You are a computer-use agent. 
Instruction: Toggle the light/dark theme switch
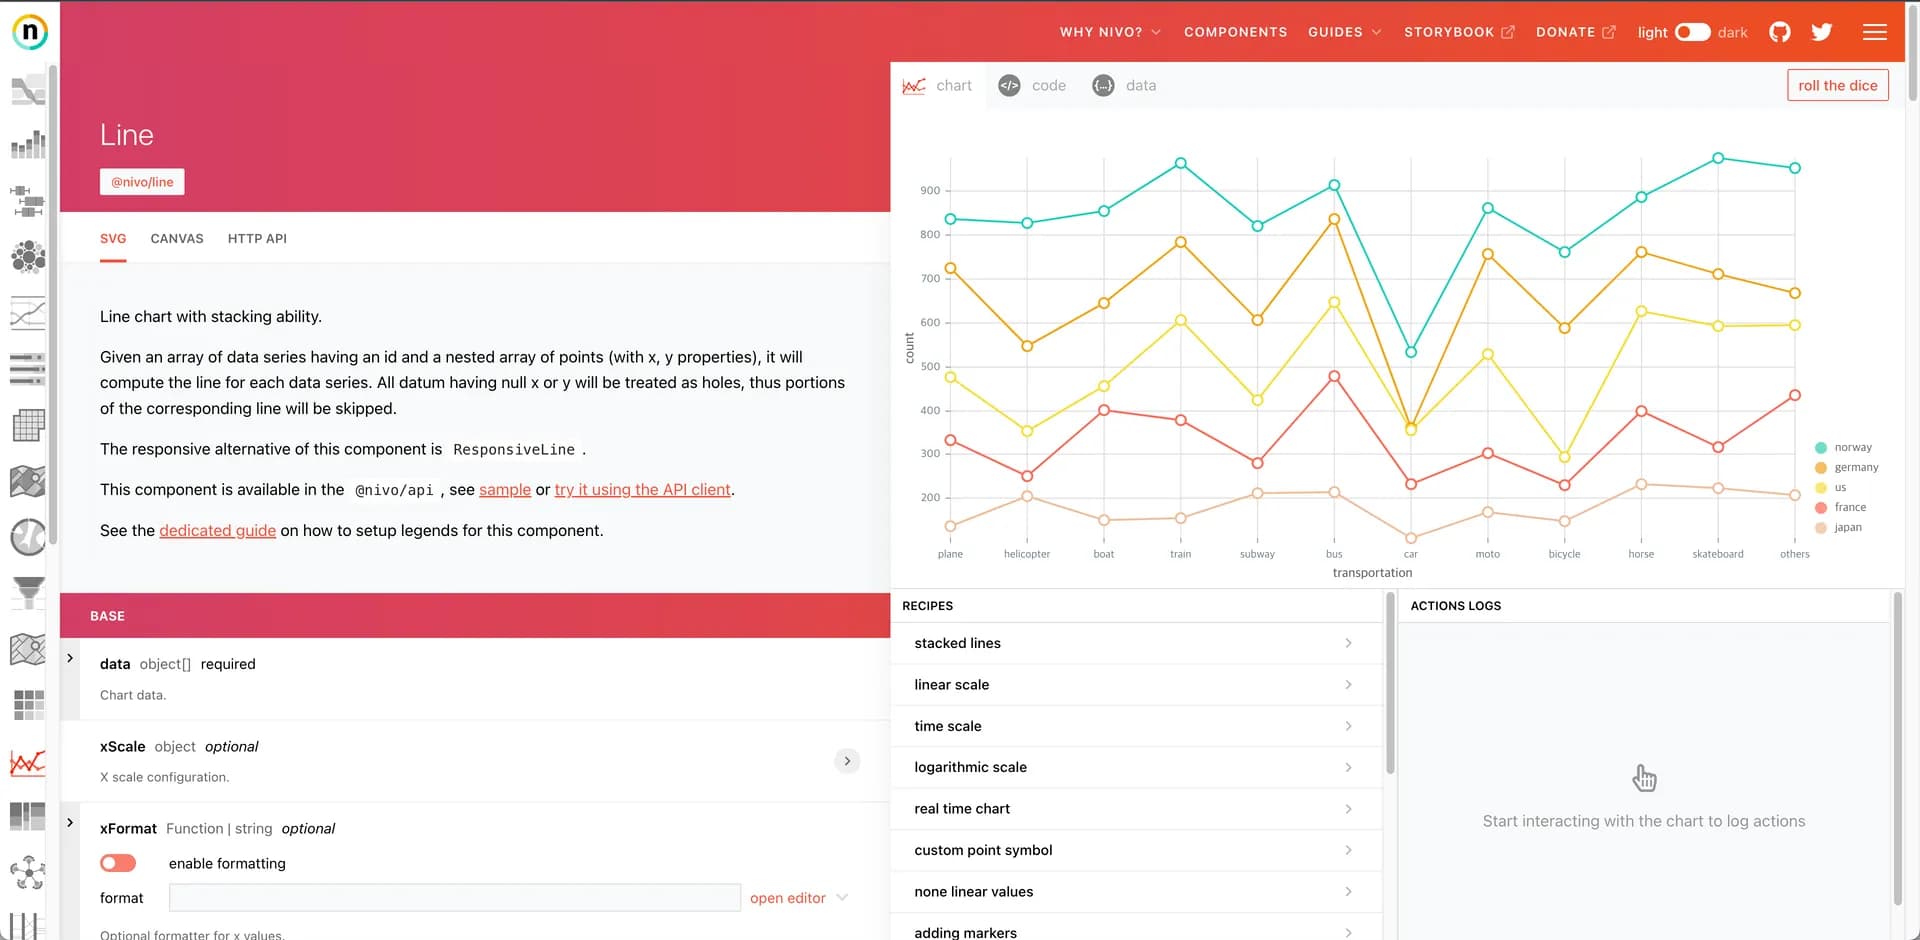tap(1692, 32)
